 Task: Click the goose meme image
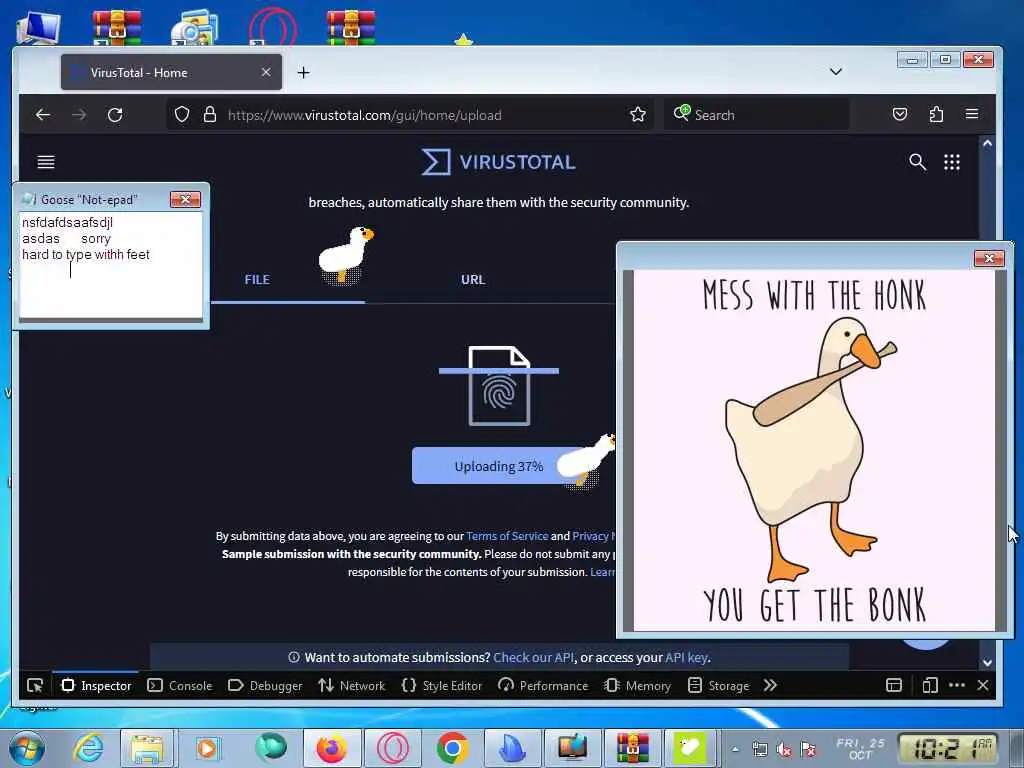(814, 451)
